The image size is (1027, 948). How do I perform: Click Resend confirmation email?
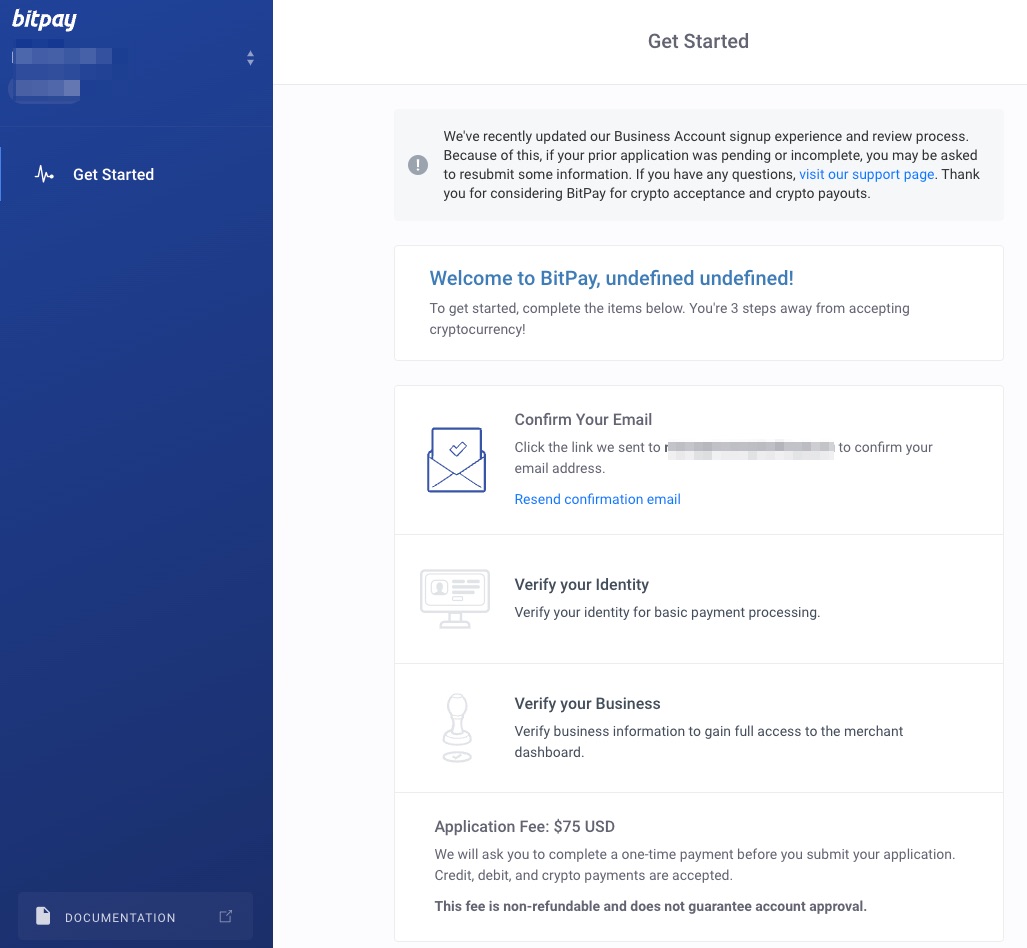tap(597, 499)
